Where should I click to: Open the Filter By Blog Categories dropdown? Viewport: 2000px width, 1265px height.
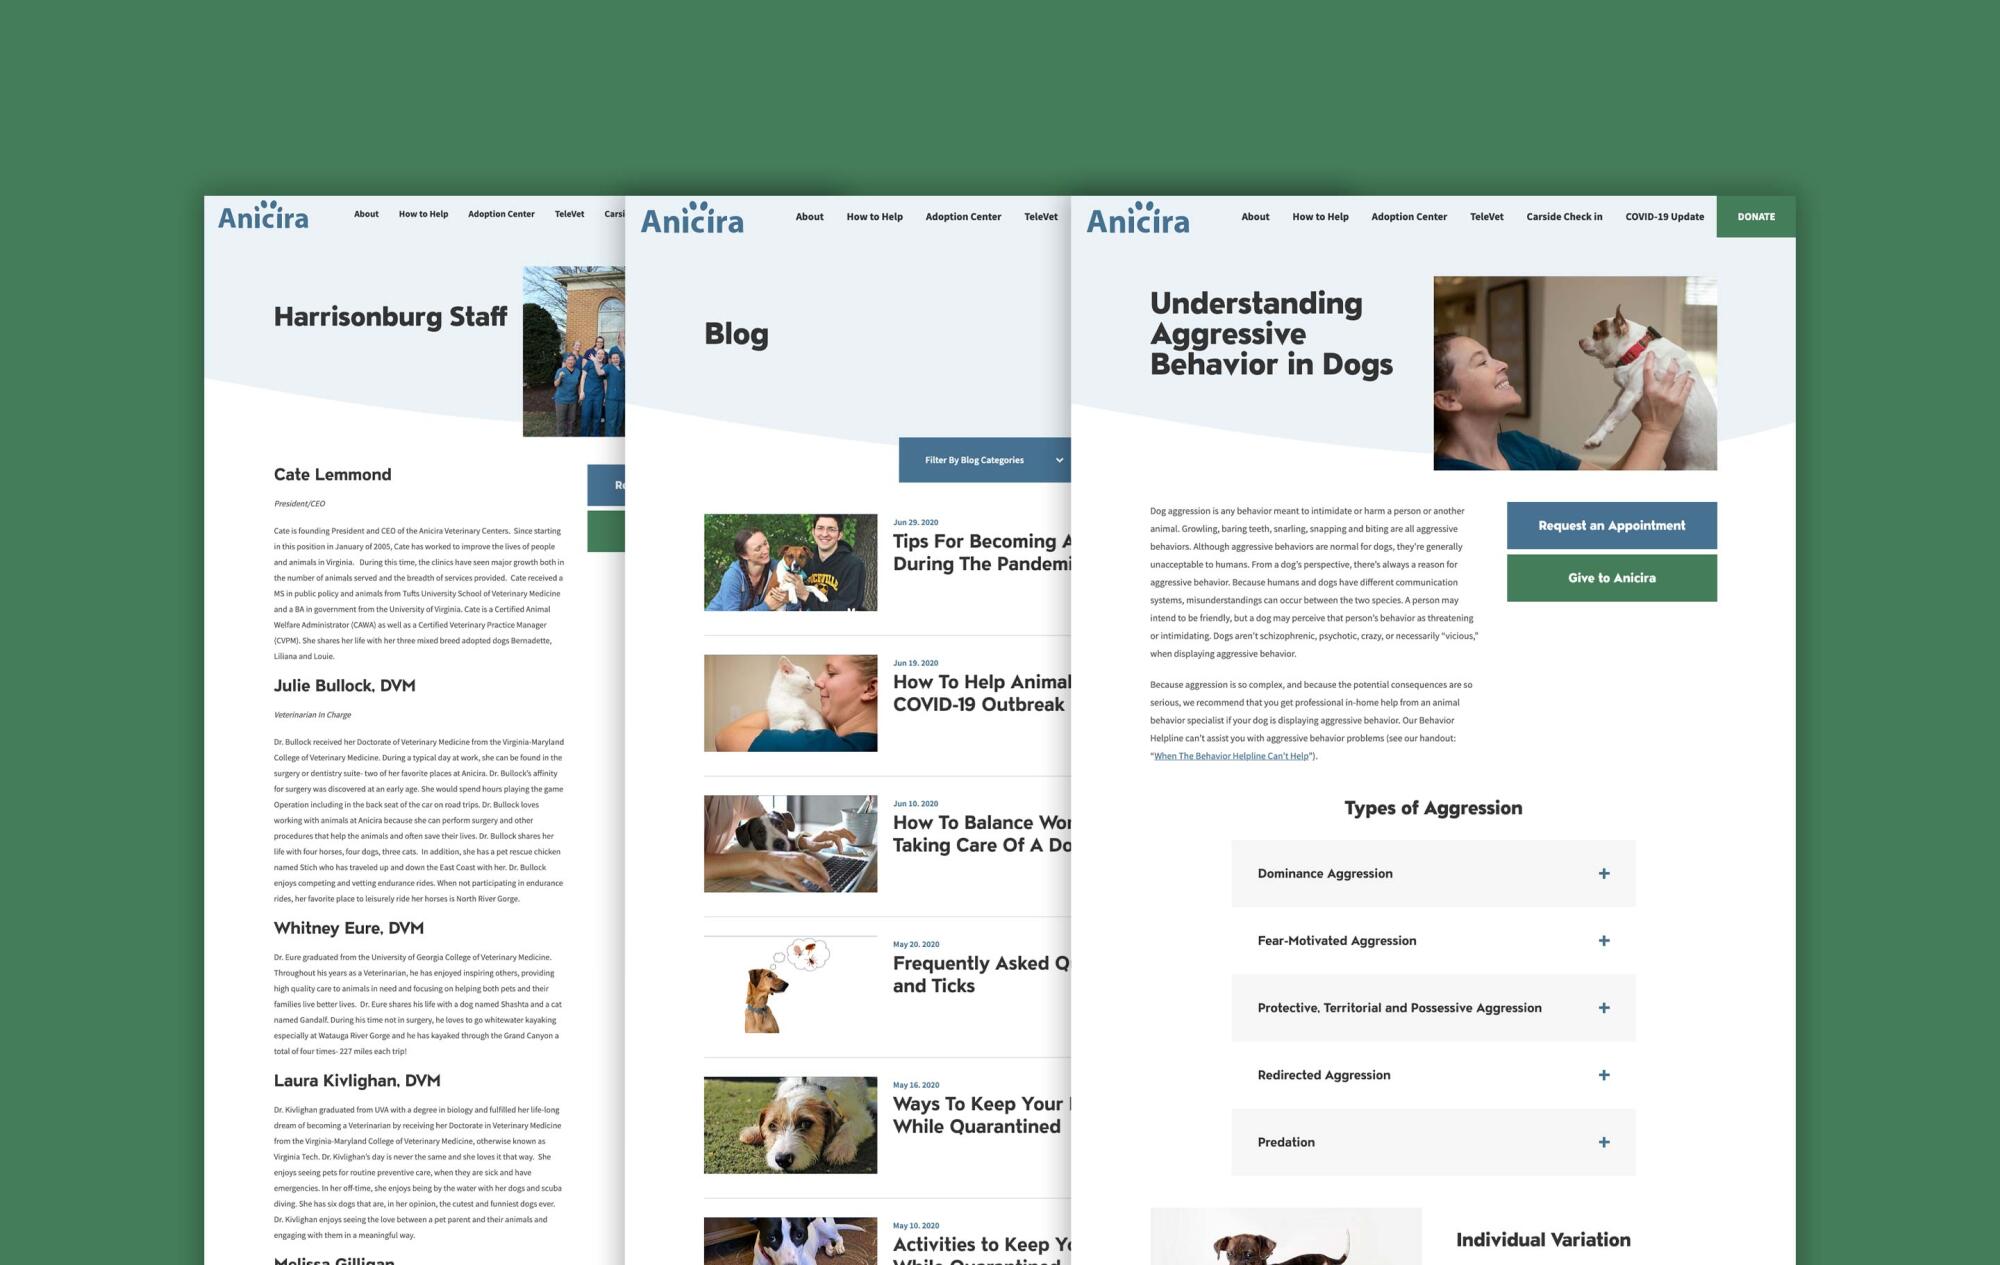point(984,460)
